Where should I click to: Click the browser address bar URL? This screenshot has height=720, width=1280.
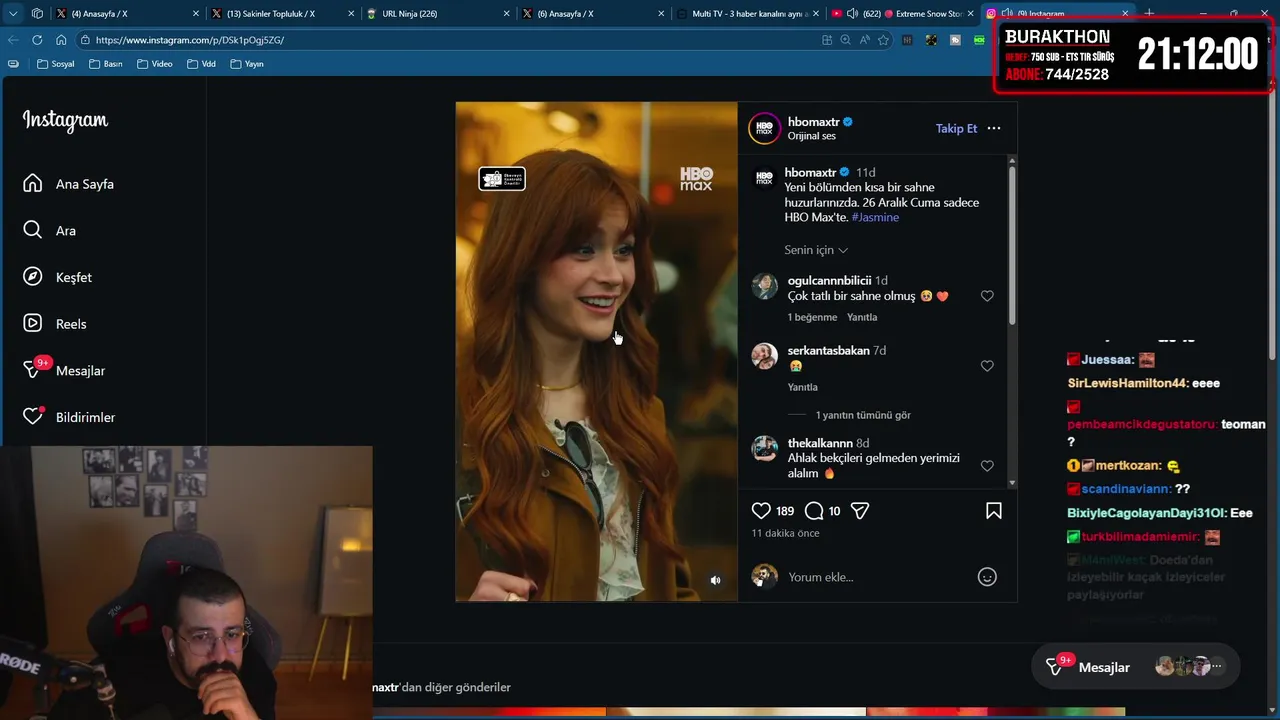(x=190, y=40)
